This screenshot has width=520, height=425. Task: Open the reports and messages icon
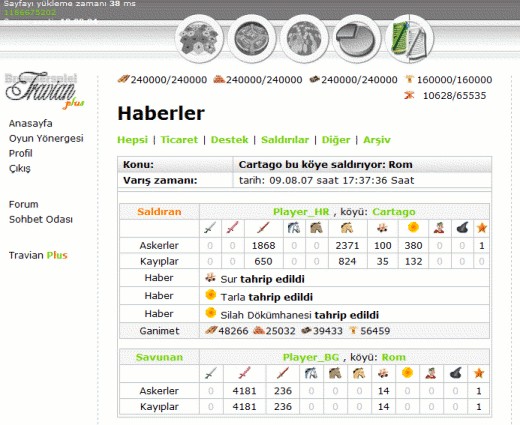click(410, 39)
